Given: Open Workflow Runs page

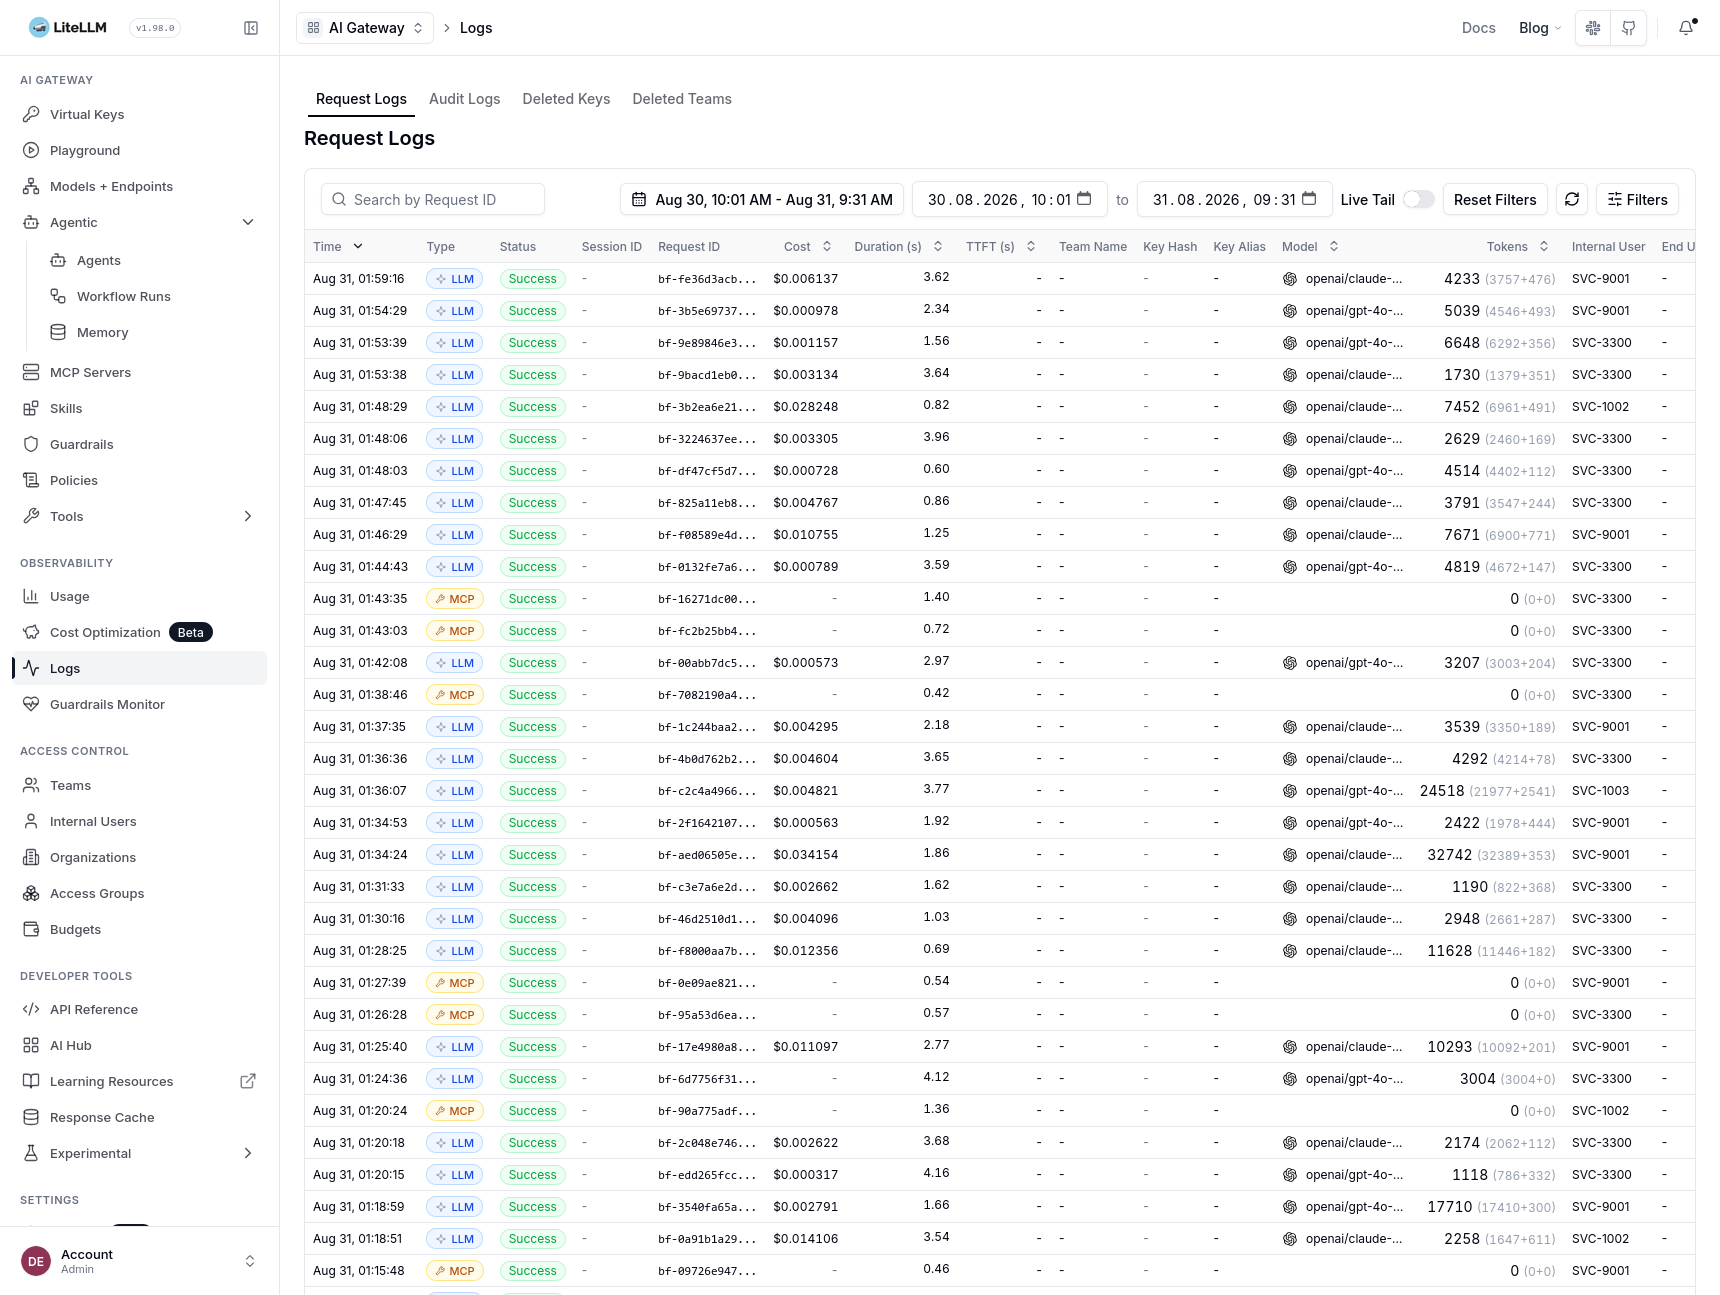Looking at the screenshot, I should click(x=153, y=296).
